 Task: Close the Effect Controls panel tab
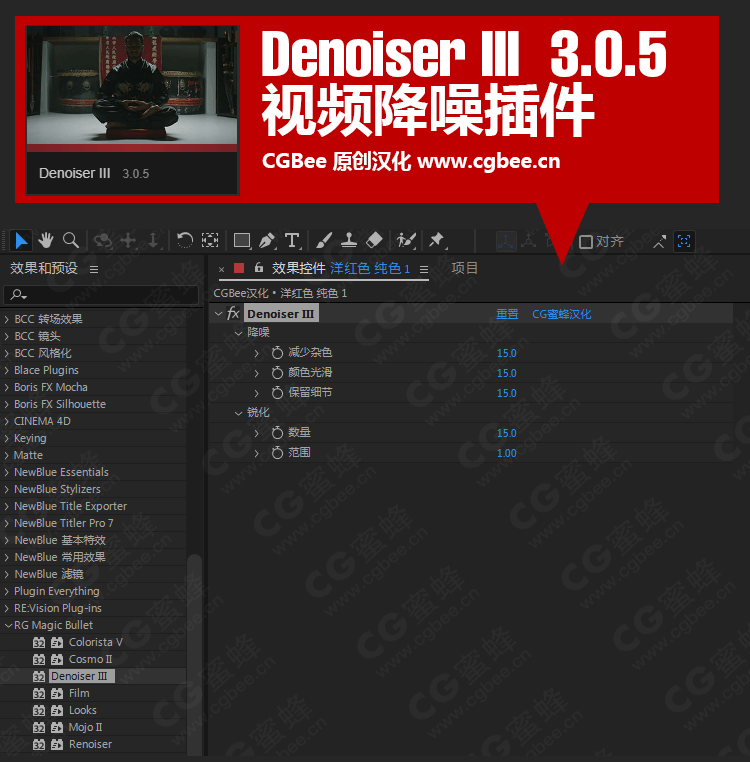point(222,269)
